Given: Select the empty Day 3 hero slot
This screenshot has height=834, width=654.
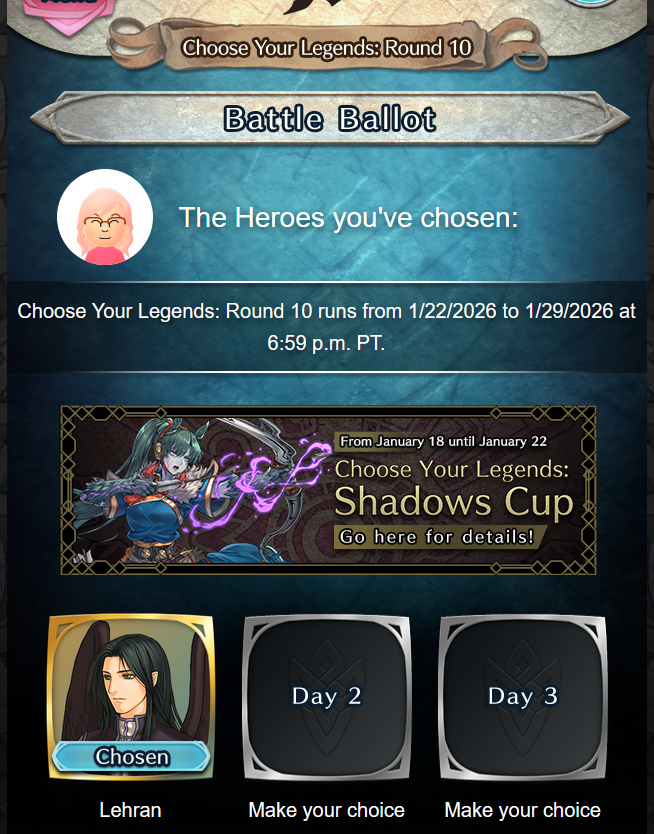Looking at the screenshot, I should pyautogui.click(x=523, y=697).
